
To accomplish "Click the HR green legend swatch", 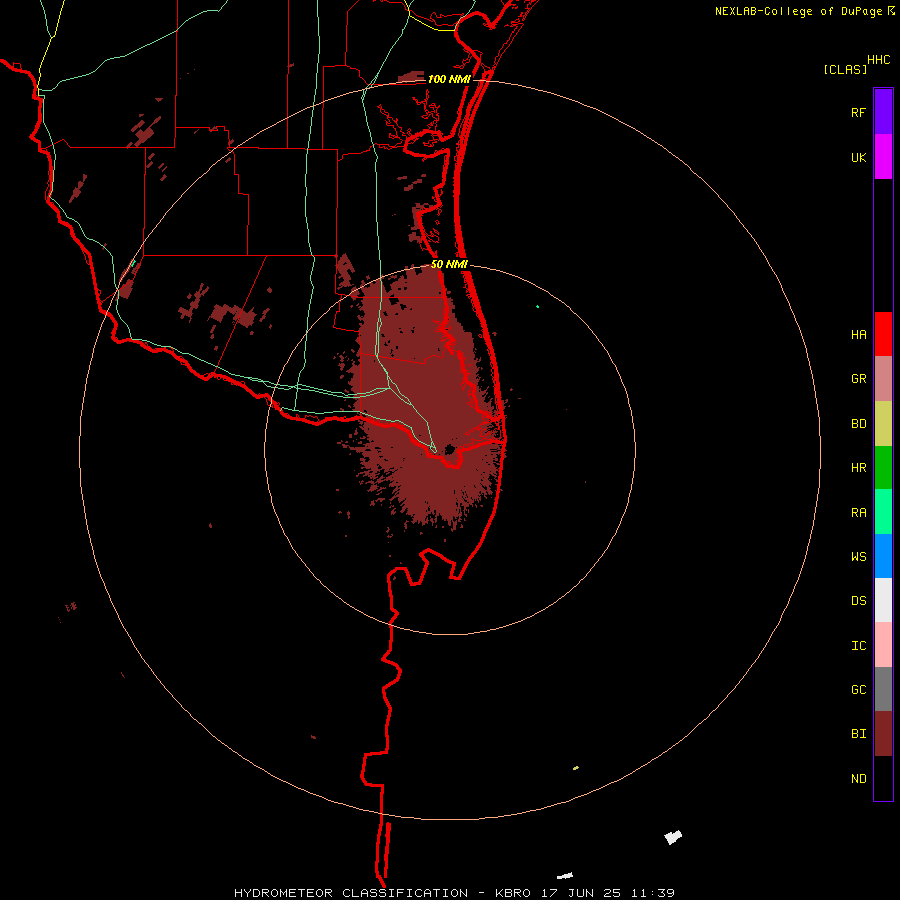I will [883, 467].
